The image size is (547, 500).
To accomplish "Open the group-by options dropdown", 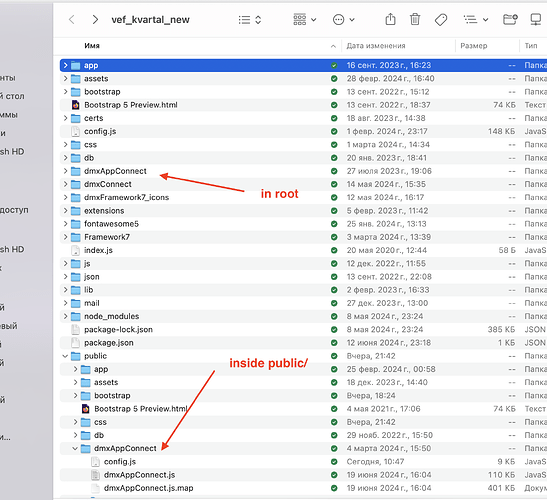I will [x=305, y=20].
